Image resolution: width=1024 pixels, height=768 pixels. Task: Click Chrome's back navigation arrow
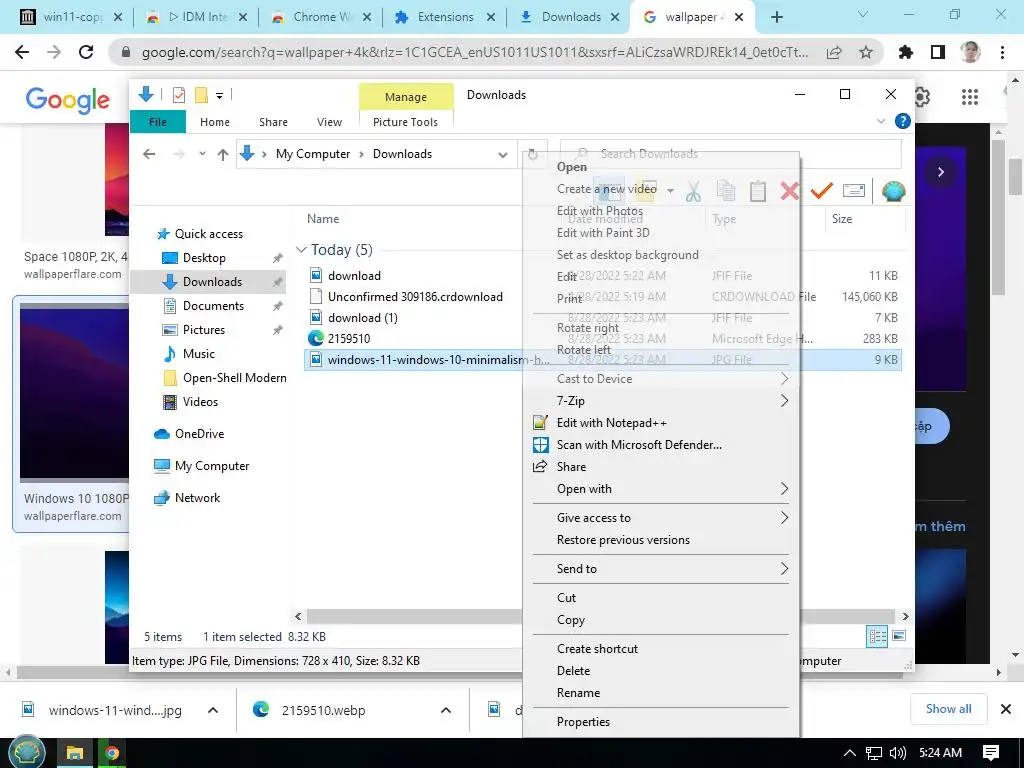click(x=22, y=52)
